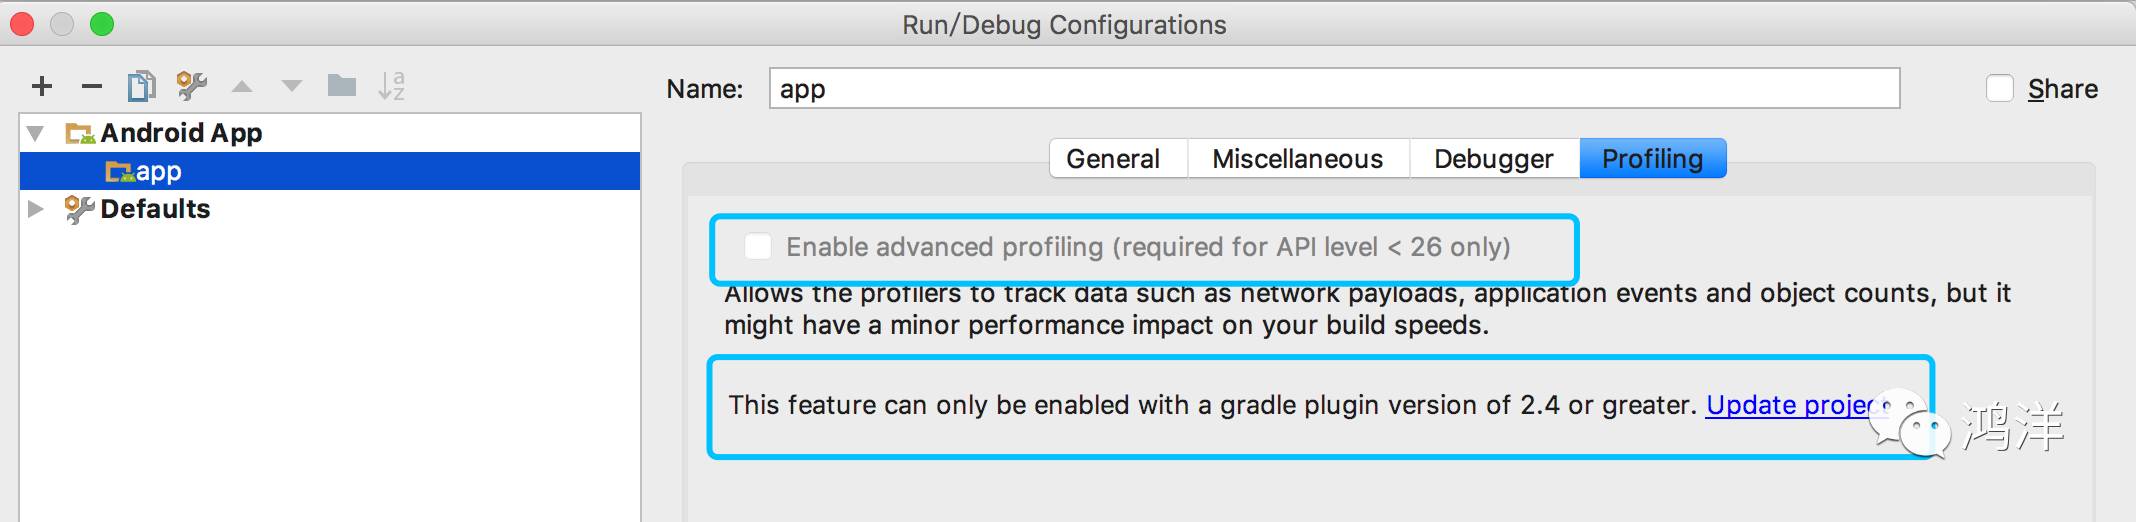This screenshot has height=522, width=2136.
Task: Click the sort configurations alphabetically icon
Action: click(391, 87)
